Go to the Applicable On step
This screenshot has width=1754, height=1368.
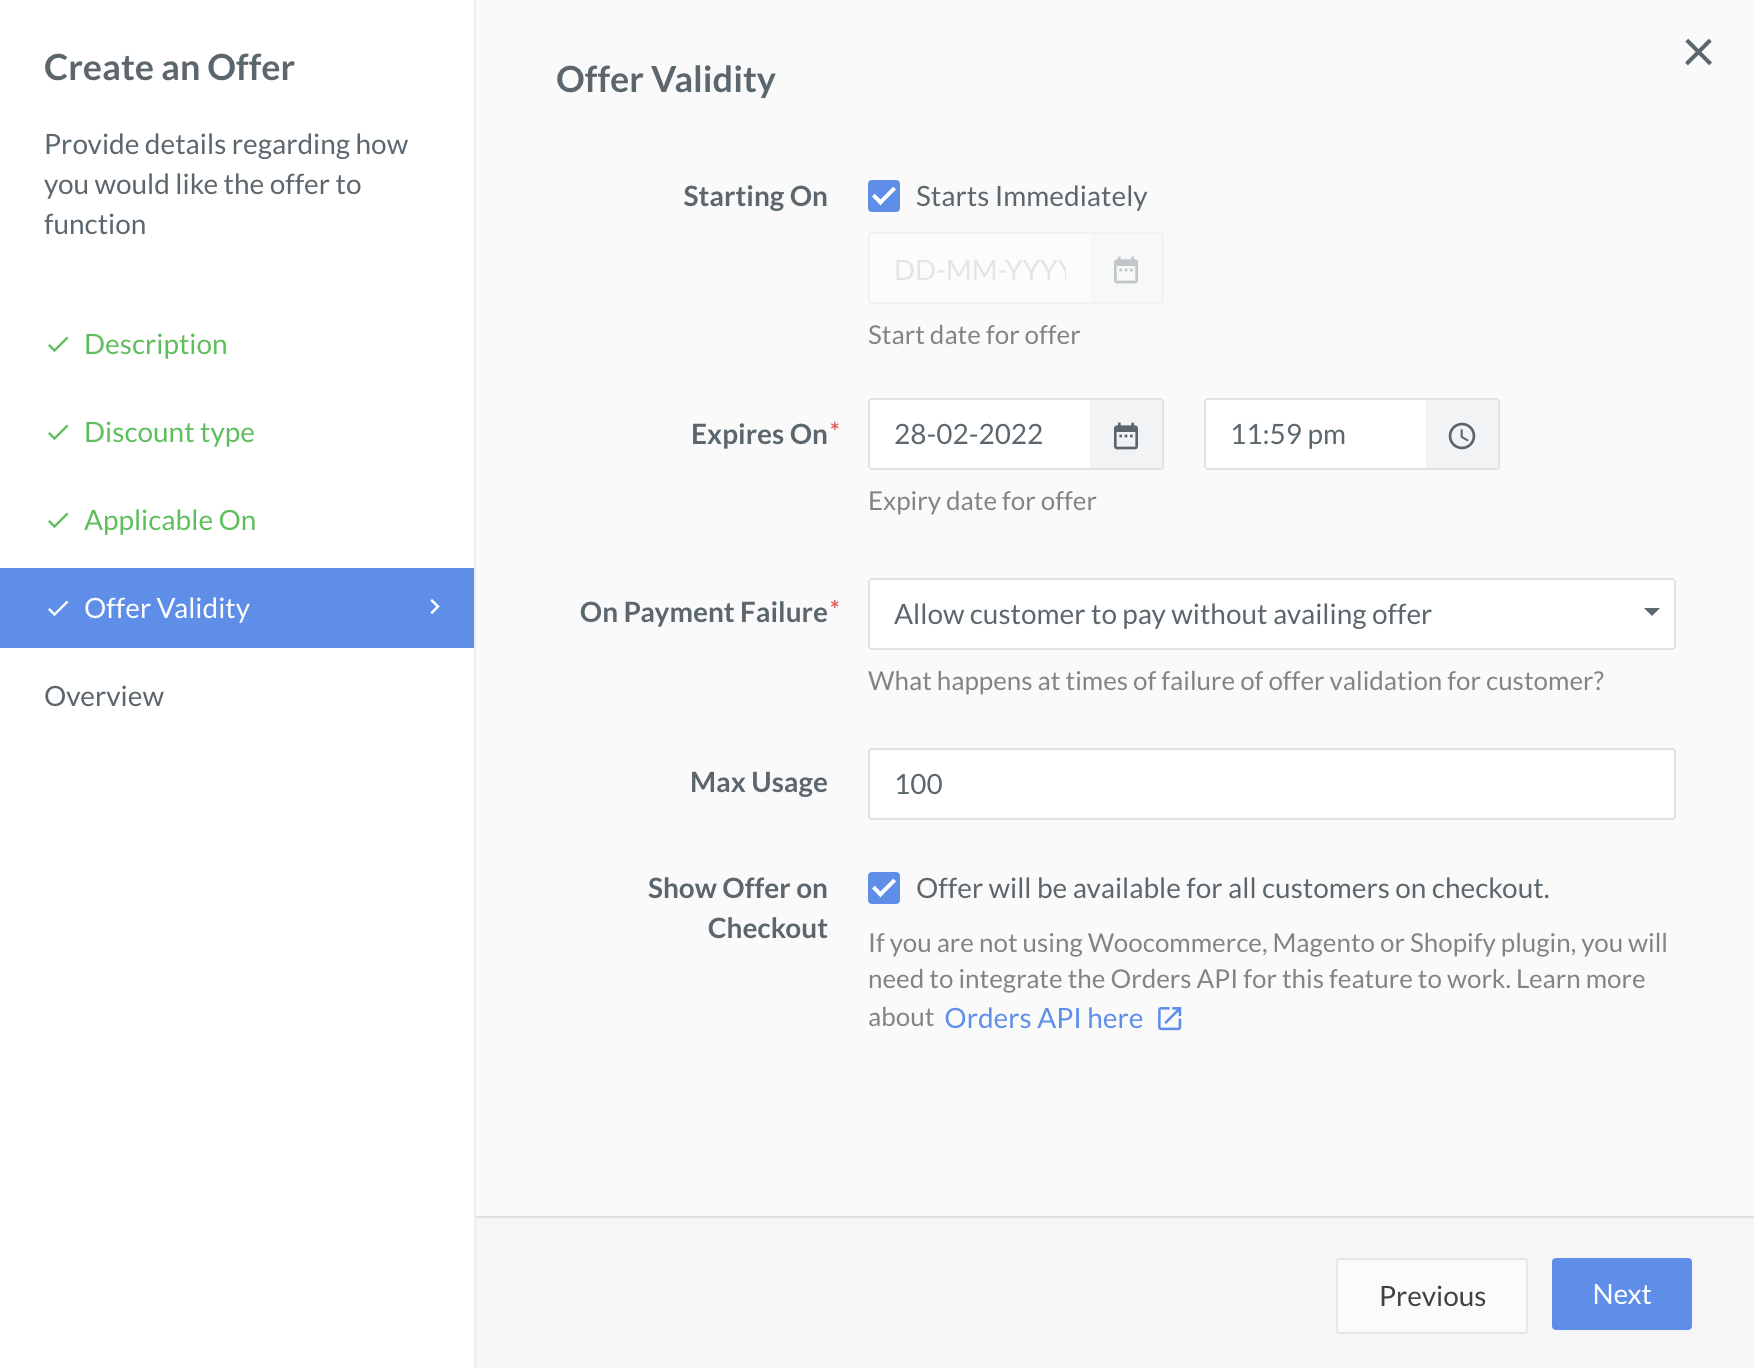170,520
